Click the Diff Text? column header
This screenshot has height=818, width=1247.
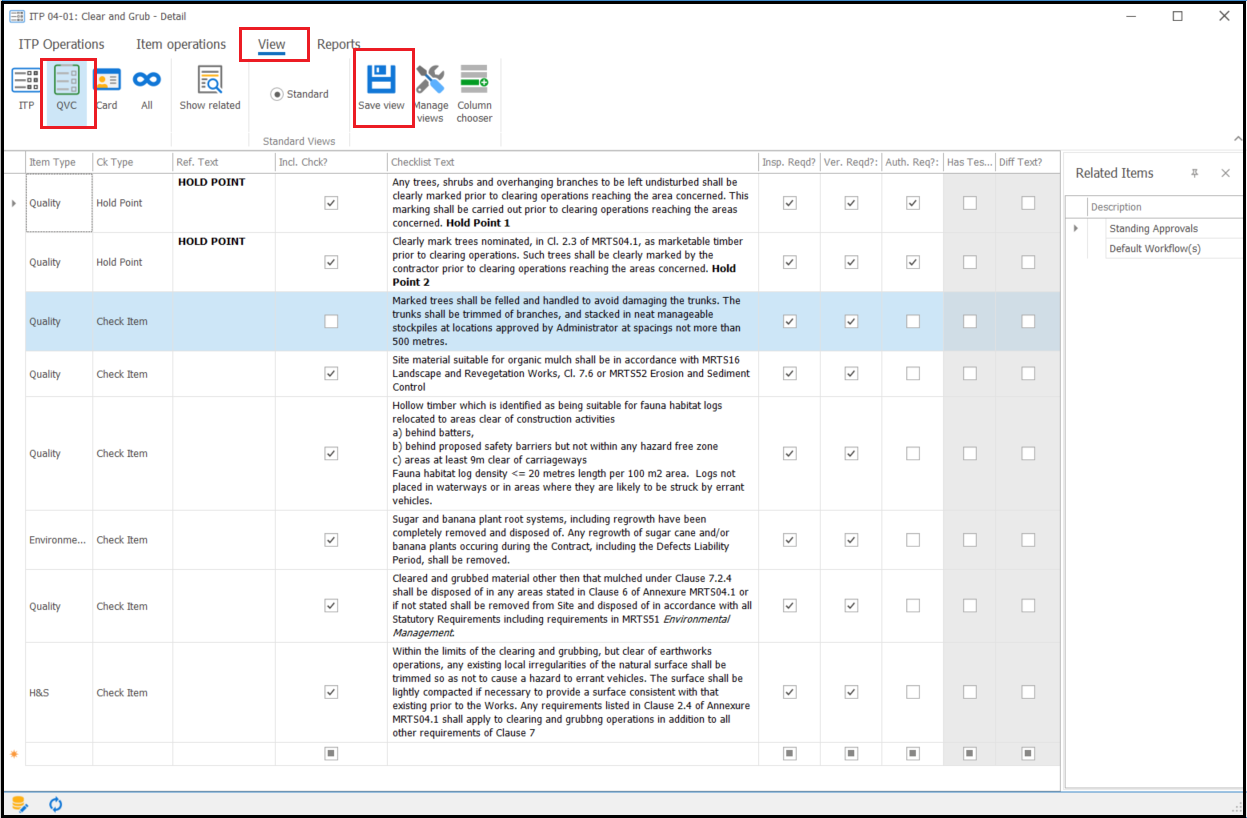click(x=1028, y=162)
